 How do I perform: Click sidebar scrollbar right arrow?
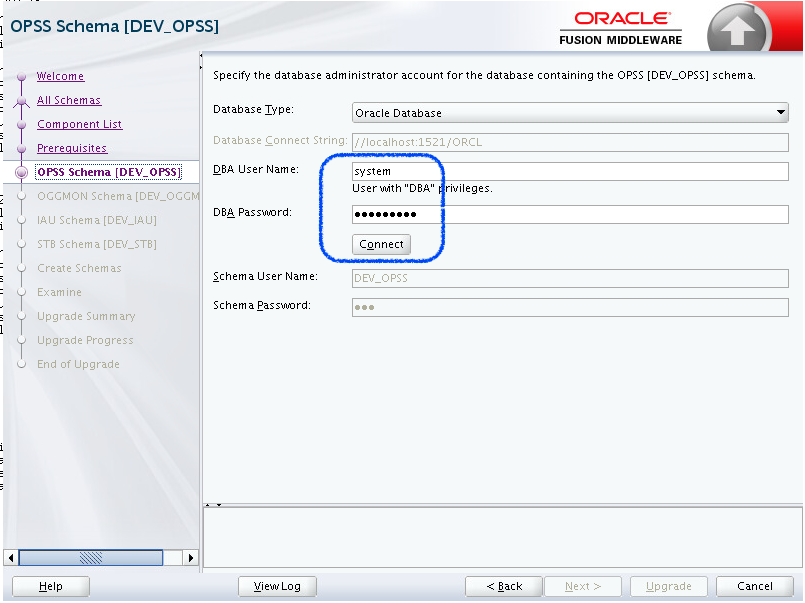click(190, 557)
